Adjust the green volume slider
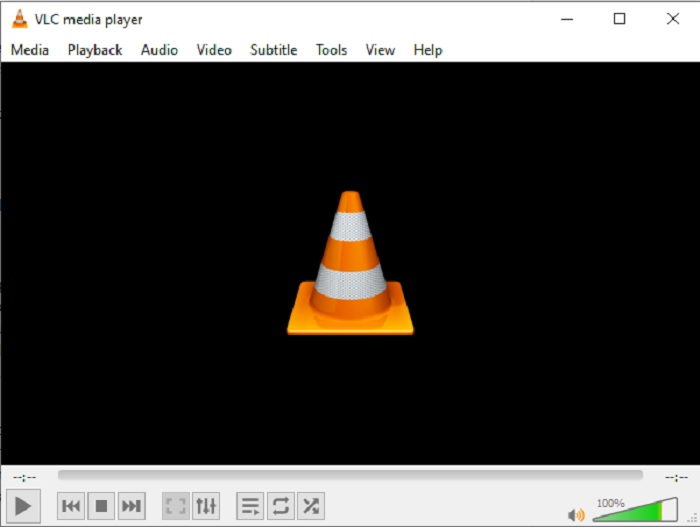Viewport: 700px width, 527px height. pos(635,510)
